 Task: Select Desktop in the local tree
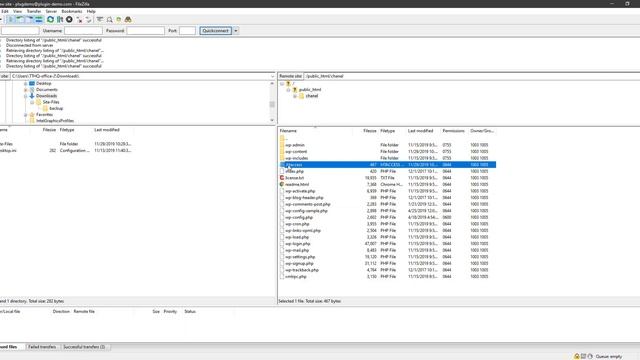point(44,83)
